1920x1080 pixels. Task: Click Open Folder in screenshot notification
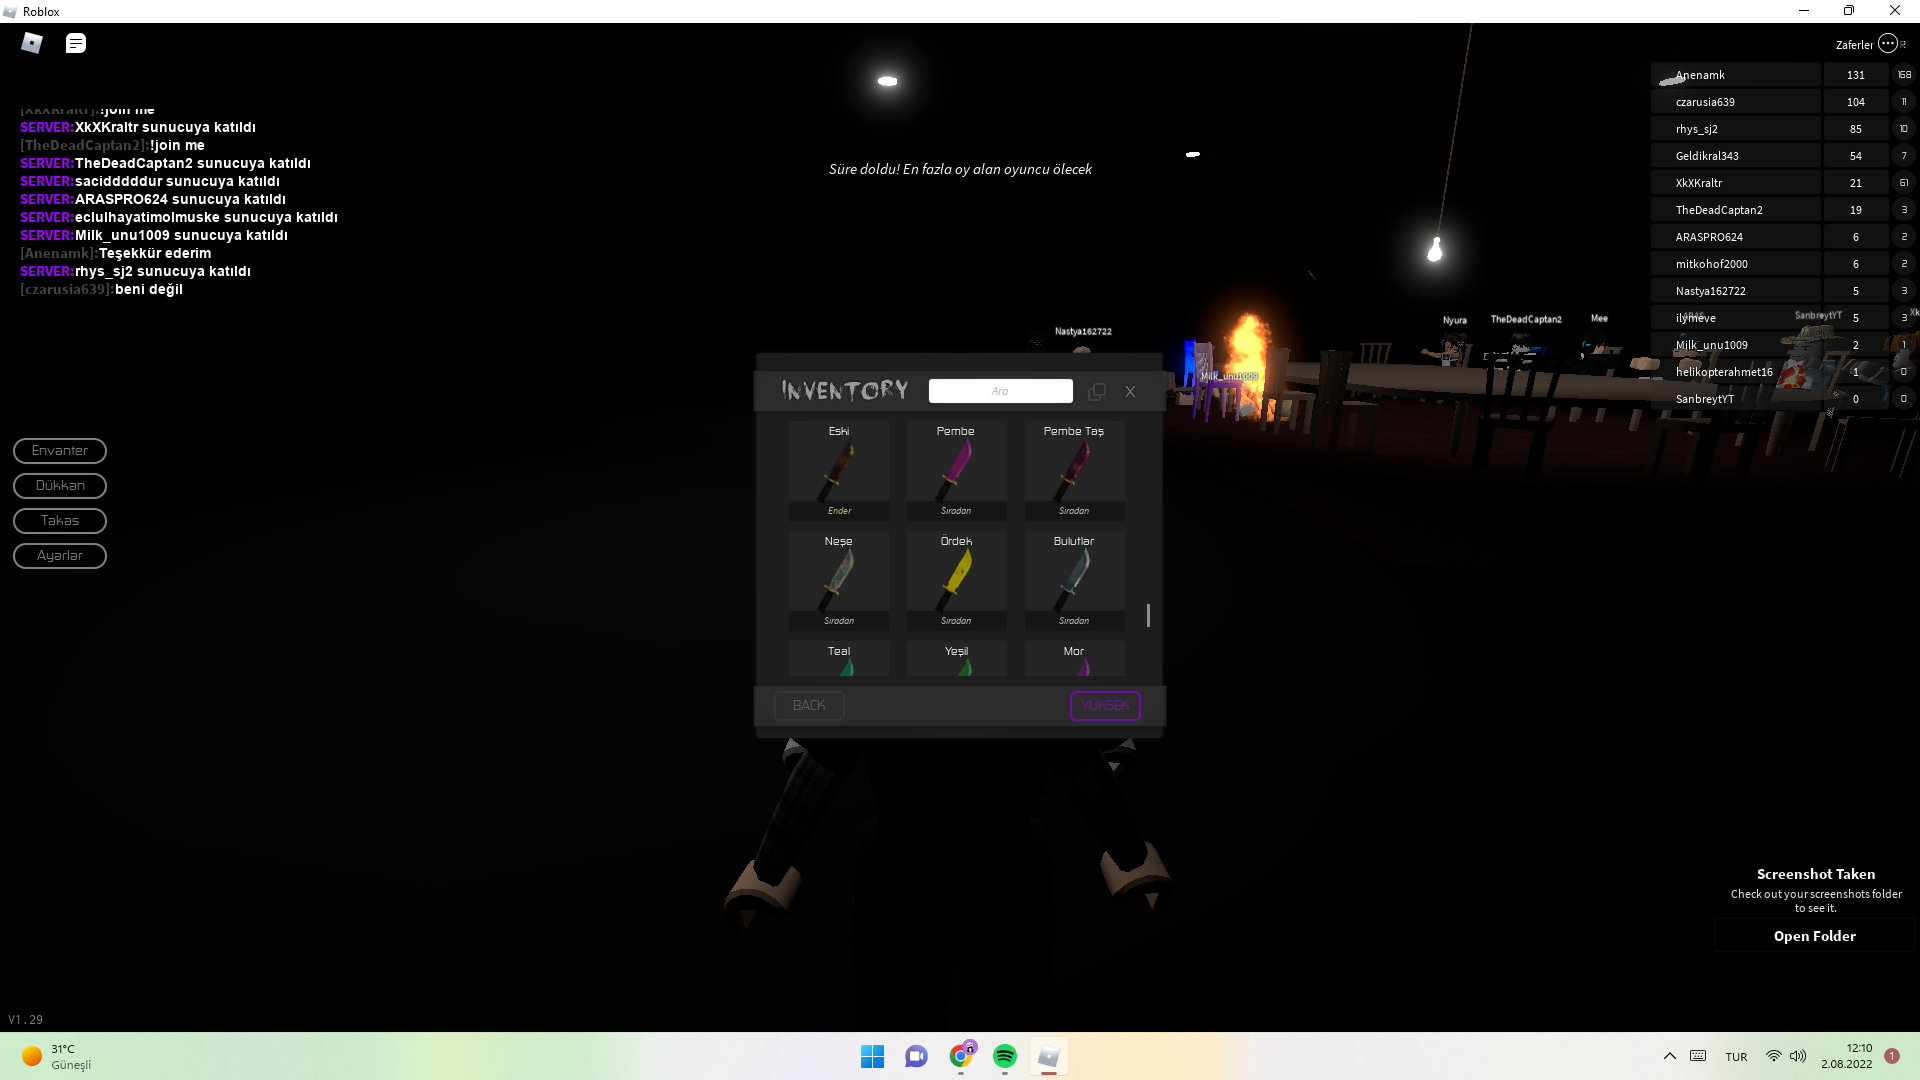tap(1814, 936)
